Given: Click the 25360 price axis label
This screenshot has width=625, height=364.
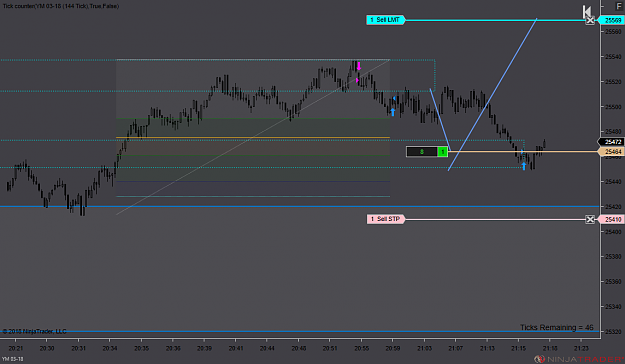Looking at the screenshot, I should click(x=613, y=282).
